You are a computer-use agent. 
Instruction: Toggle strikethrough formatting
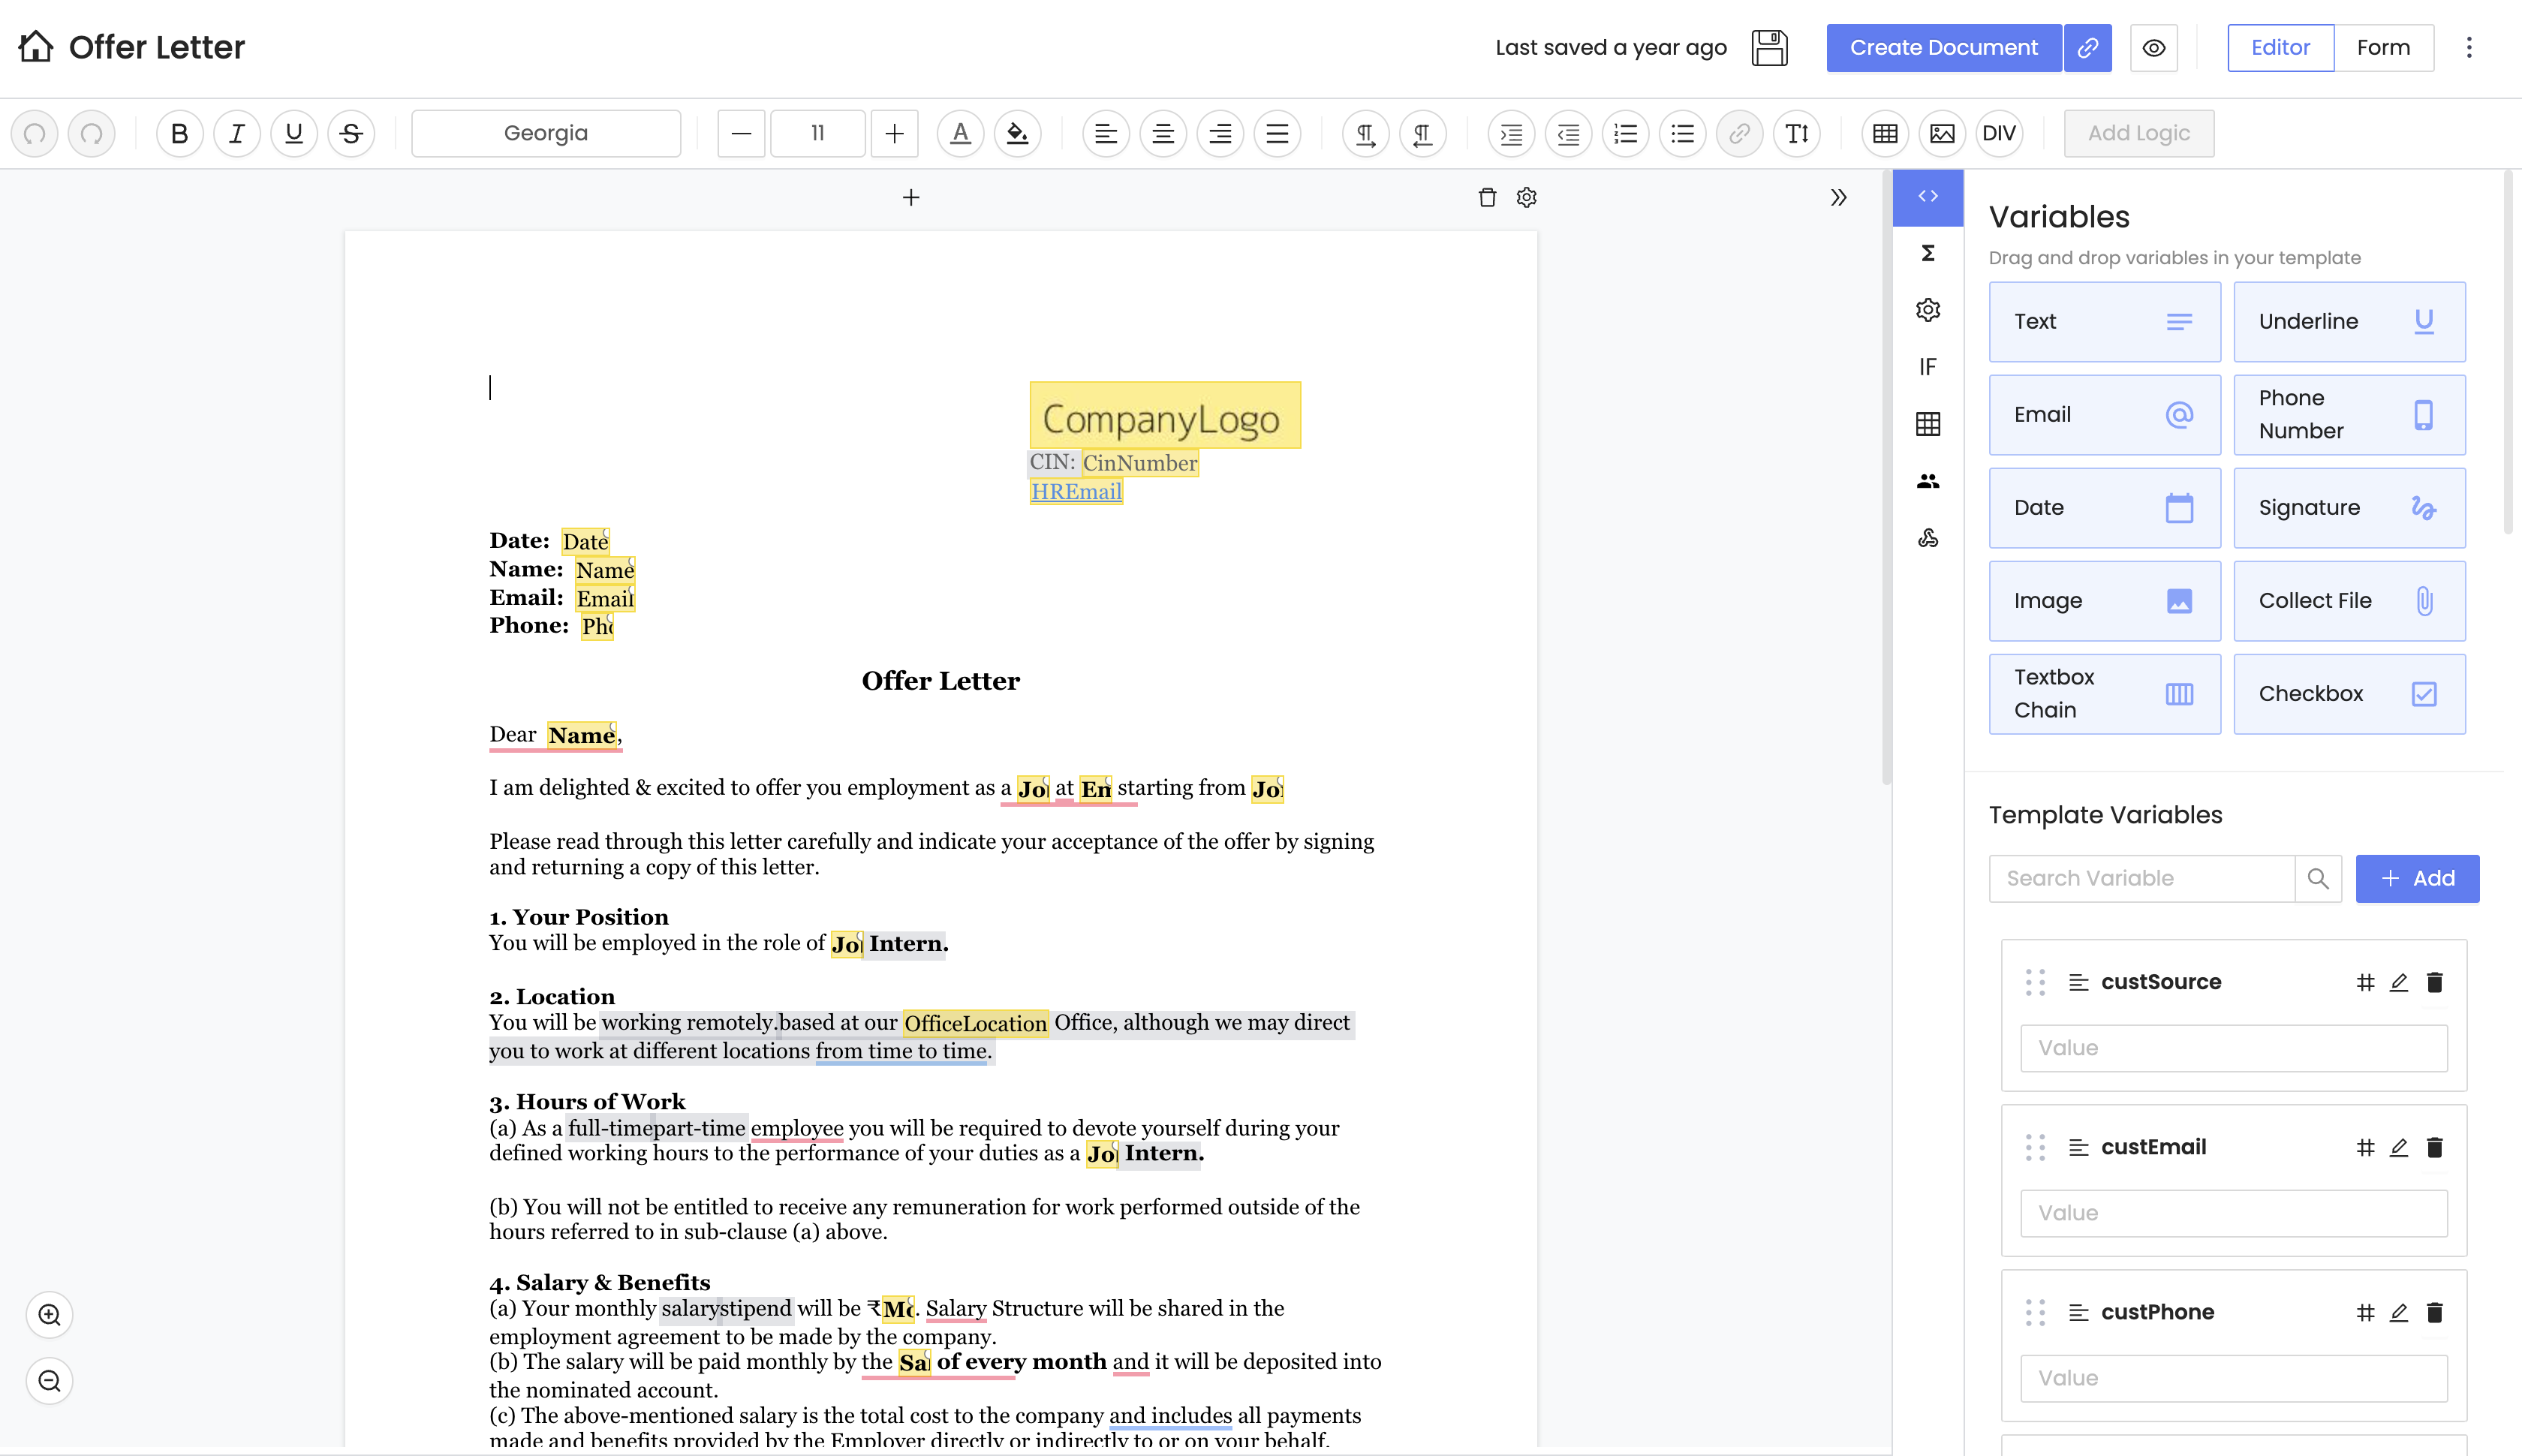click(351, 133)
